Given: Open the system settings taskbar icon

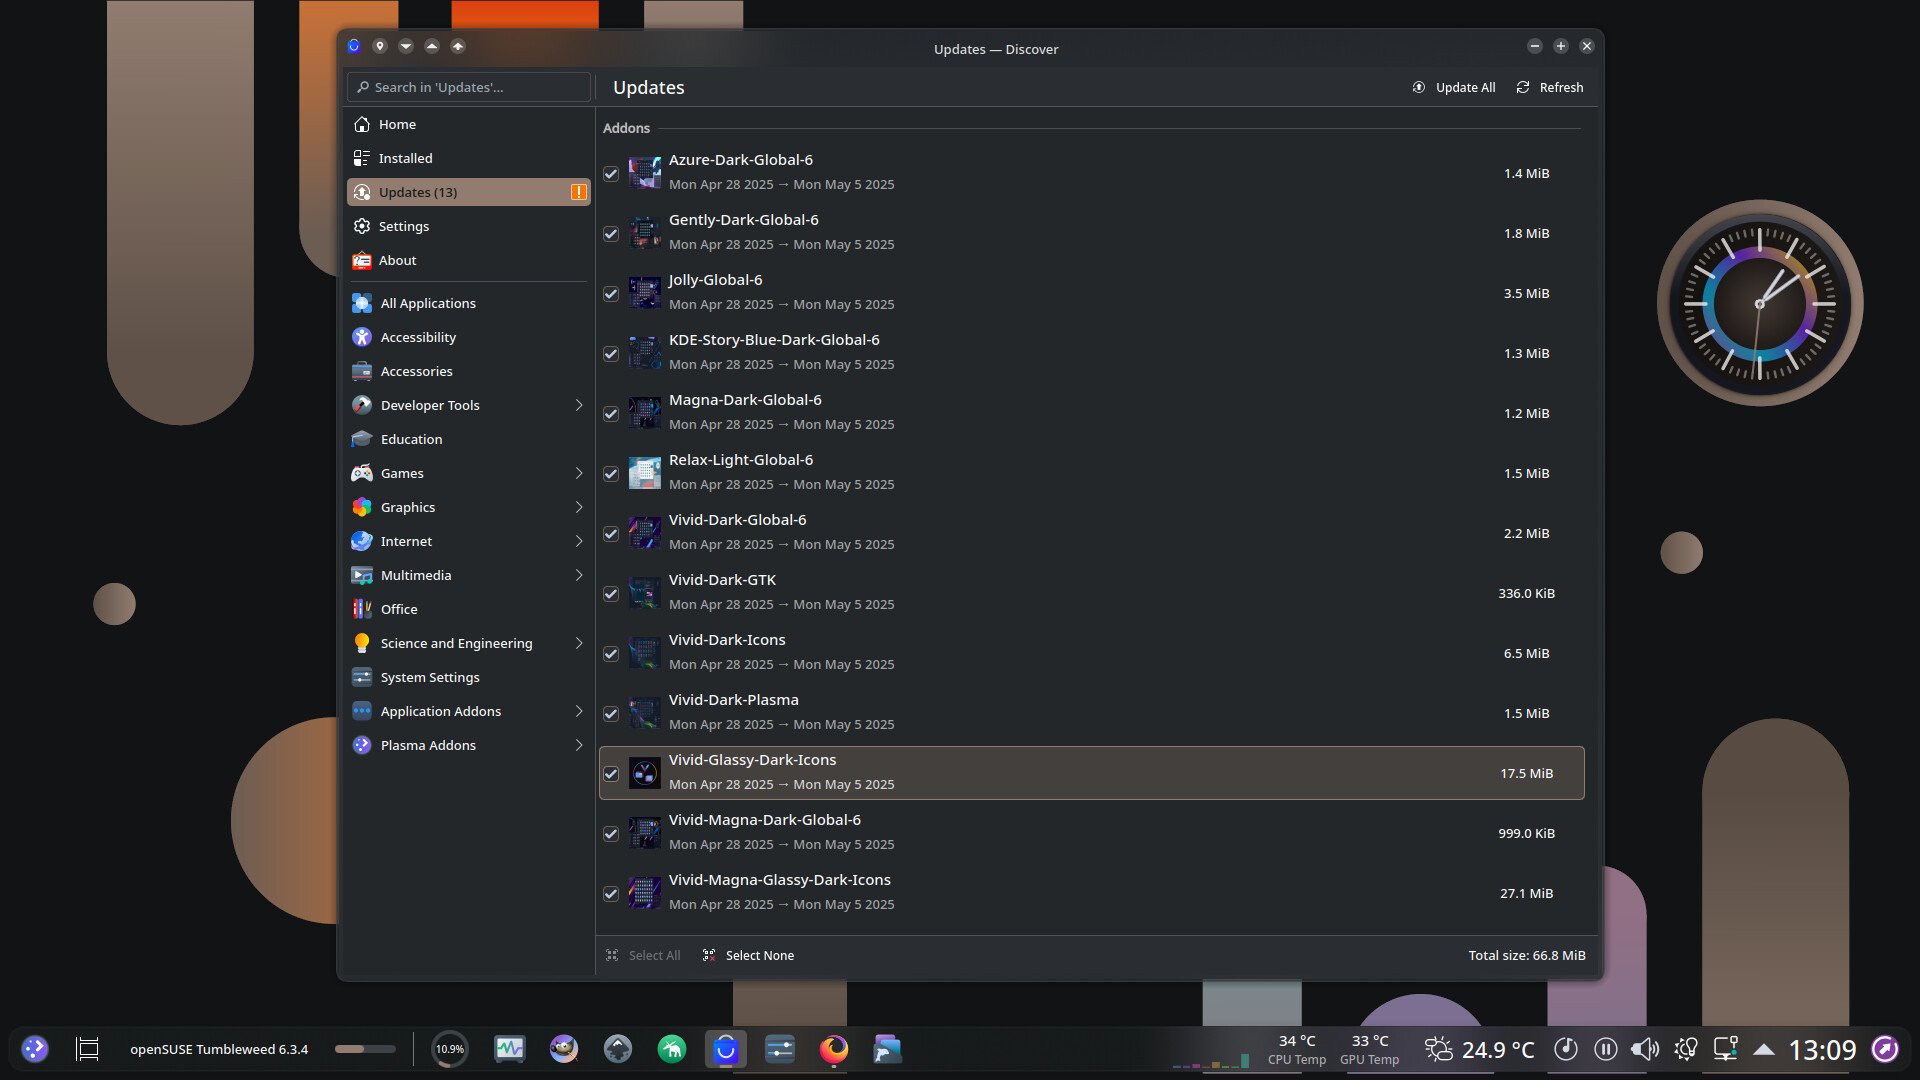Looking at the screenshot, I should coord(780,1049).
